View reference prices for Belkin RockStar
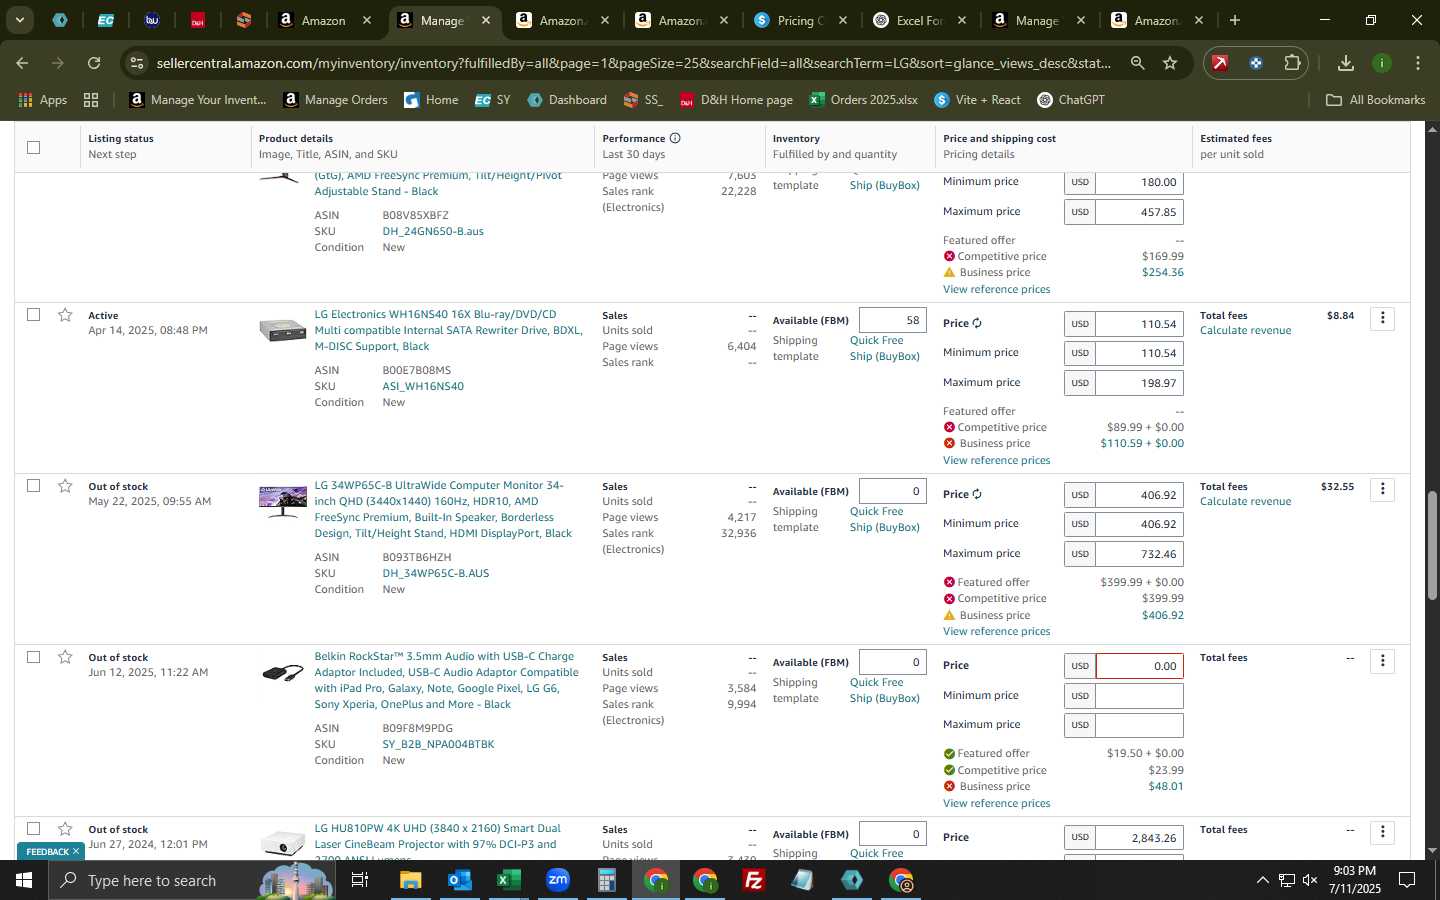The height and width of the screenshot is (900, 1440). [x=996, y=803]
